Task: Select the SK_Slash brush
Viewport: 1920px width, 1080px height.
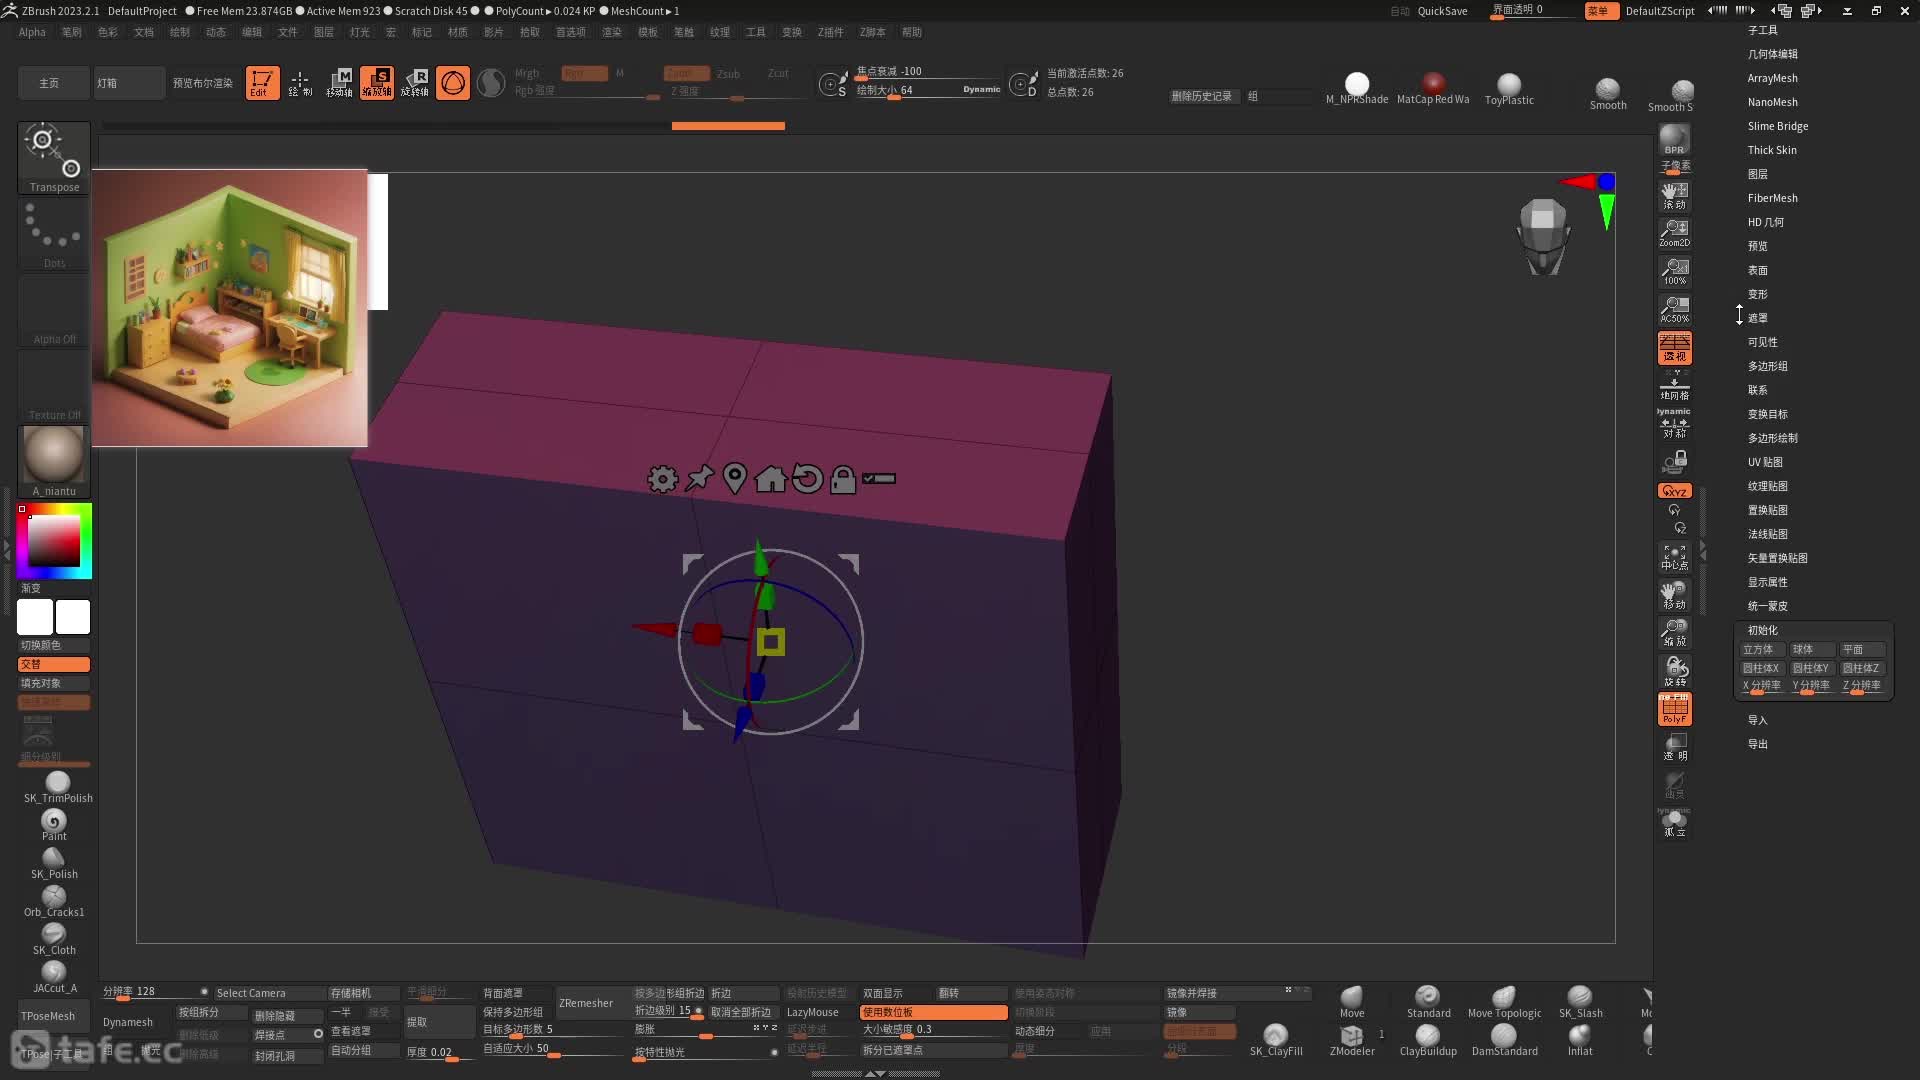Action: (1580, 1002)
